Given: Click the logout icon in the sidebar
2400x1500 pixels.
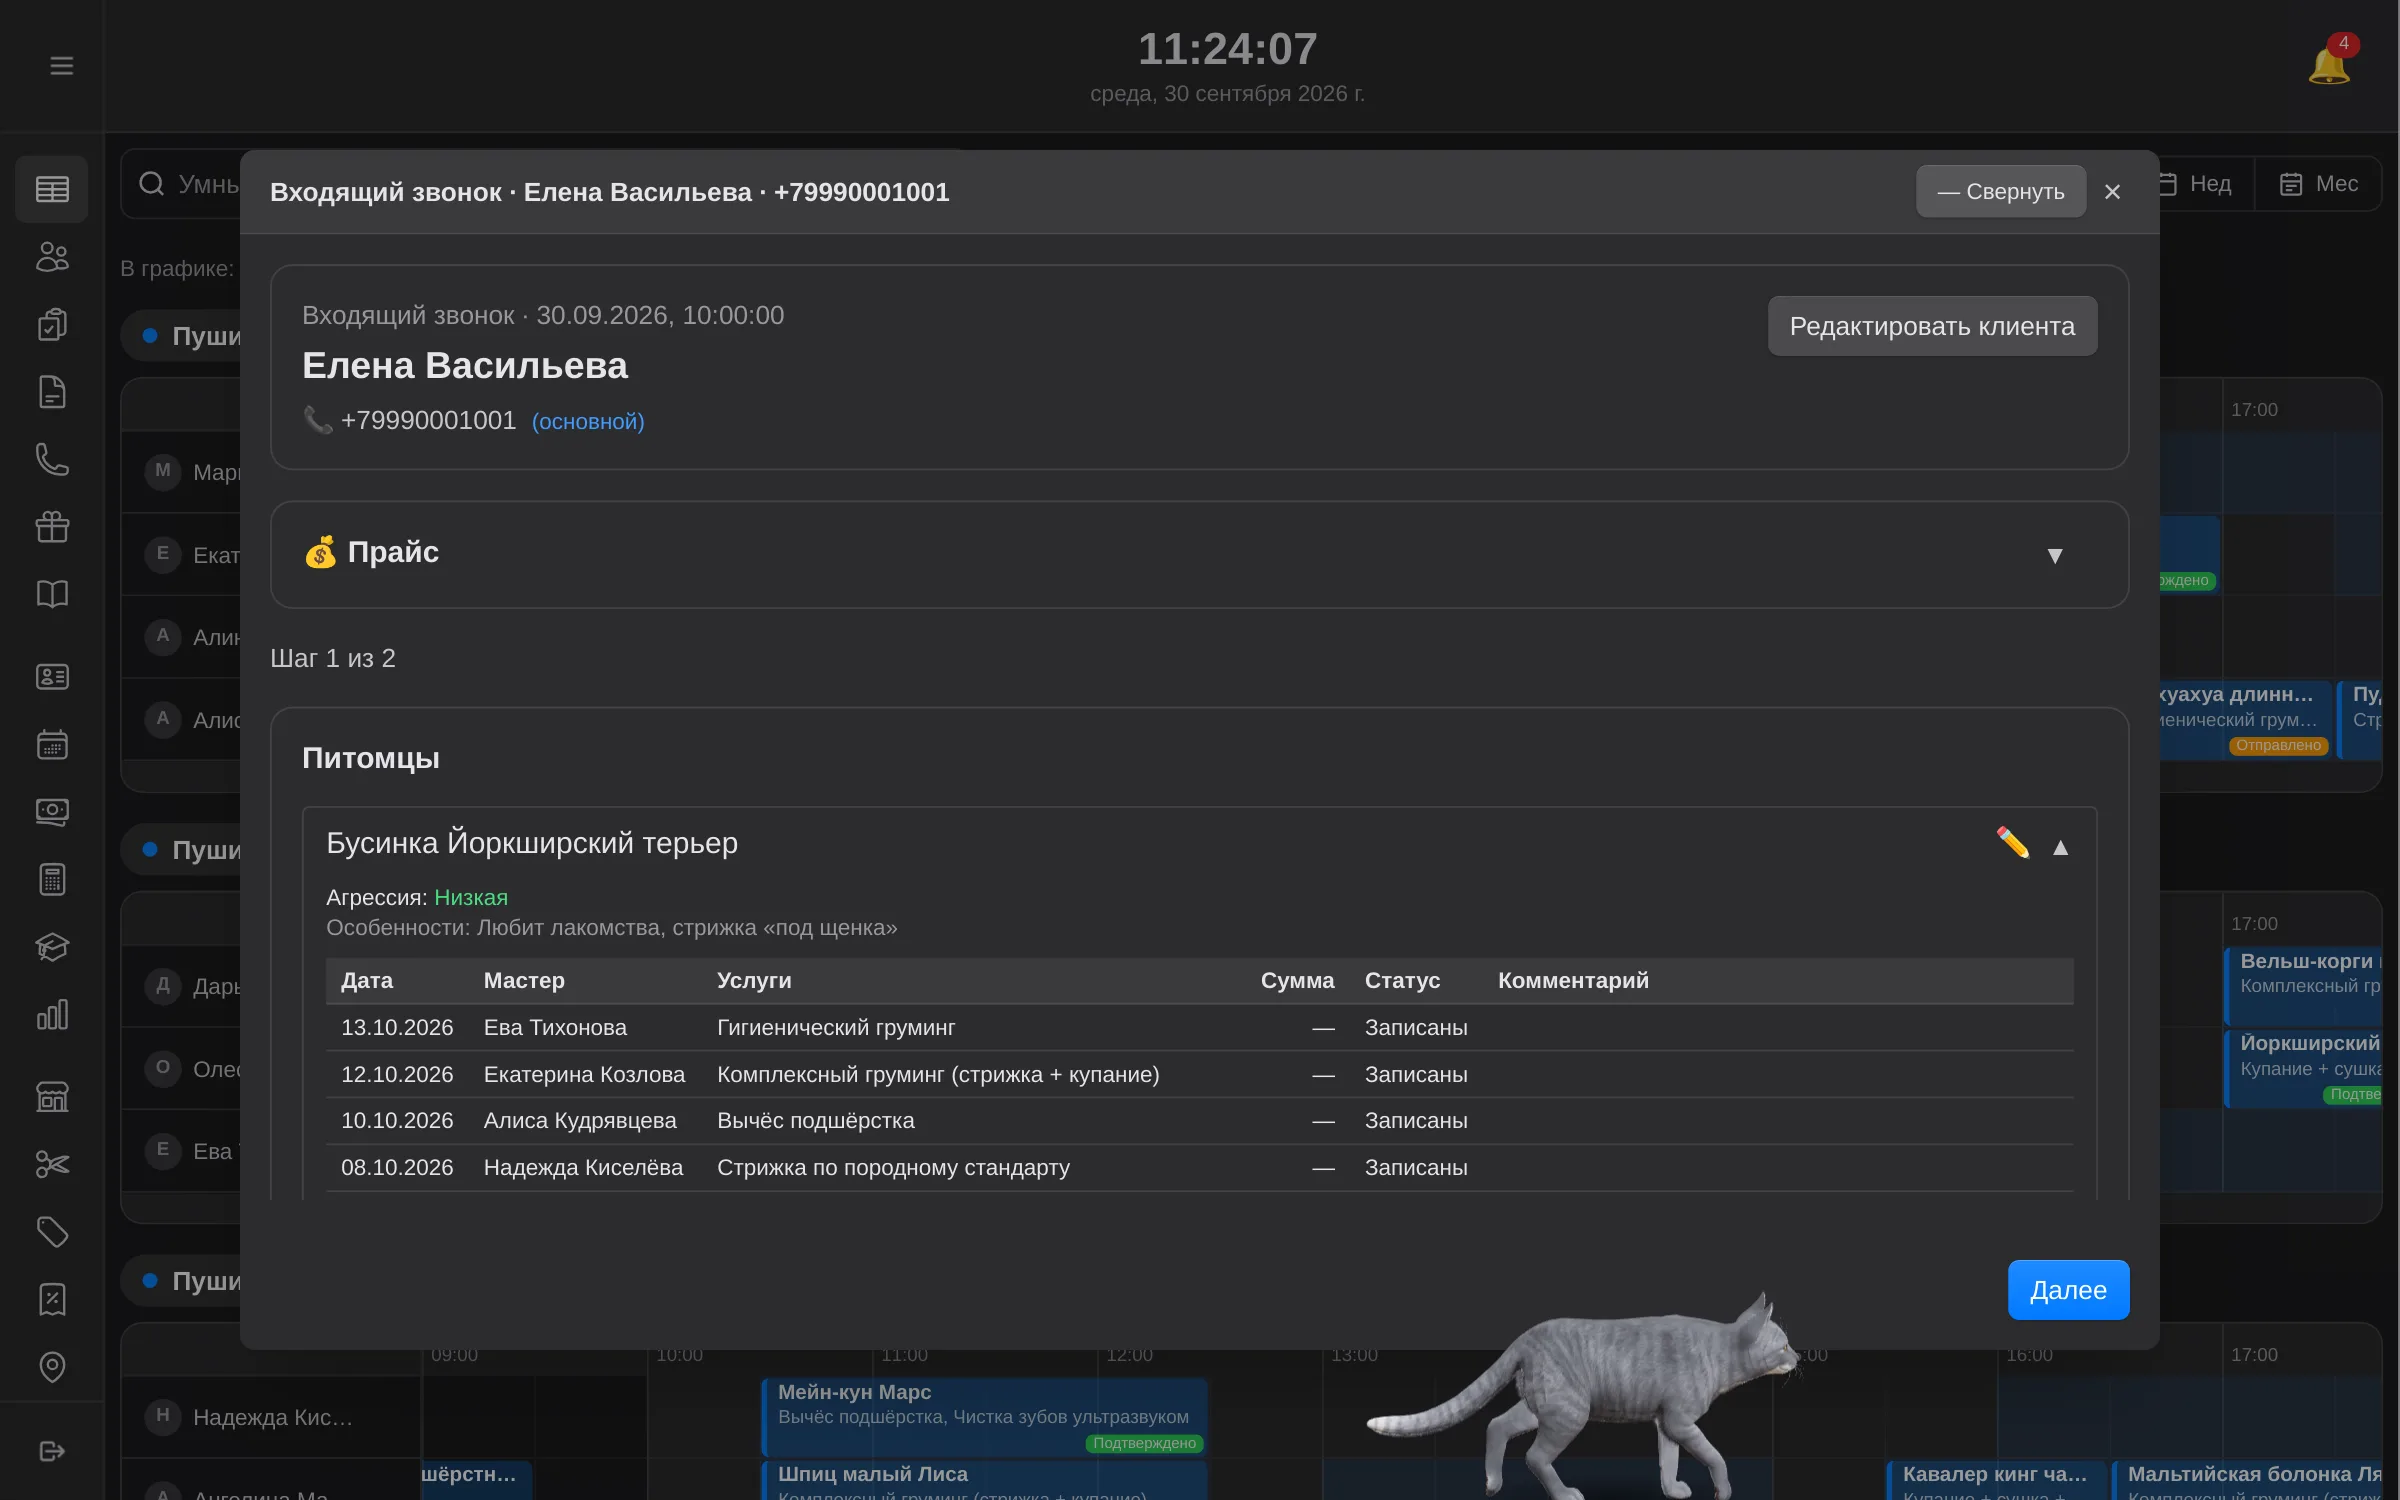Looking at the screenshot, I should [52, 1451].
